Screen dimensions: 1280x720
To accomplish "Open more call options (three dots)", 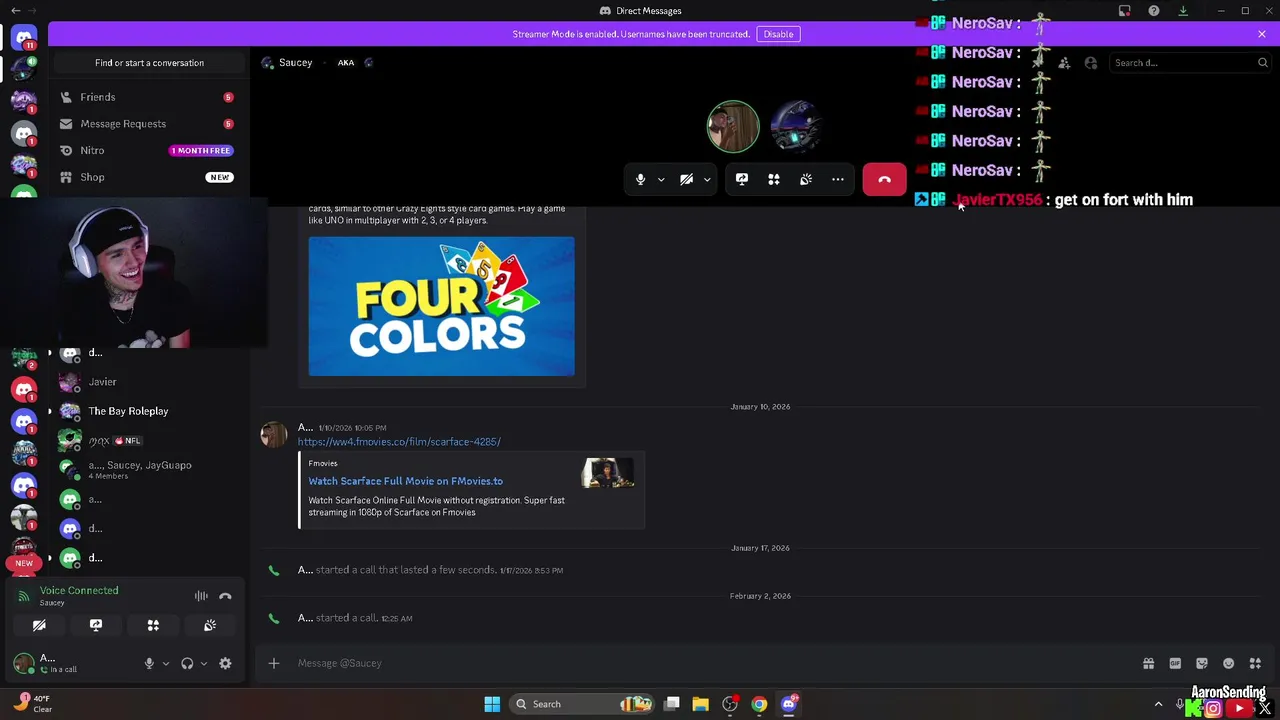I will click(x=838, y=179).
